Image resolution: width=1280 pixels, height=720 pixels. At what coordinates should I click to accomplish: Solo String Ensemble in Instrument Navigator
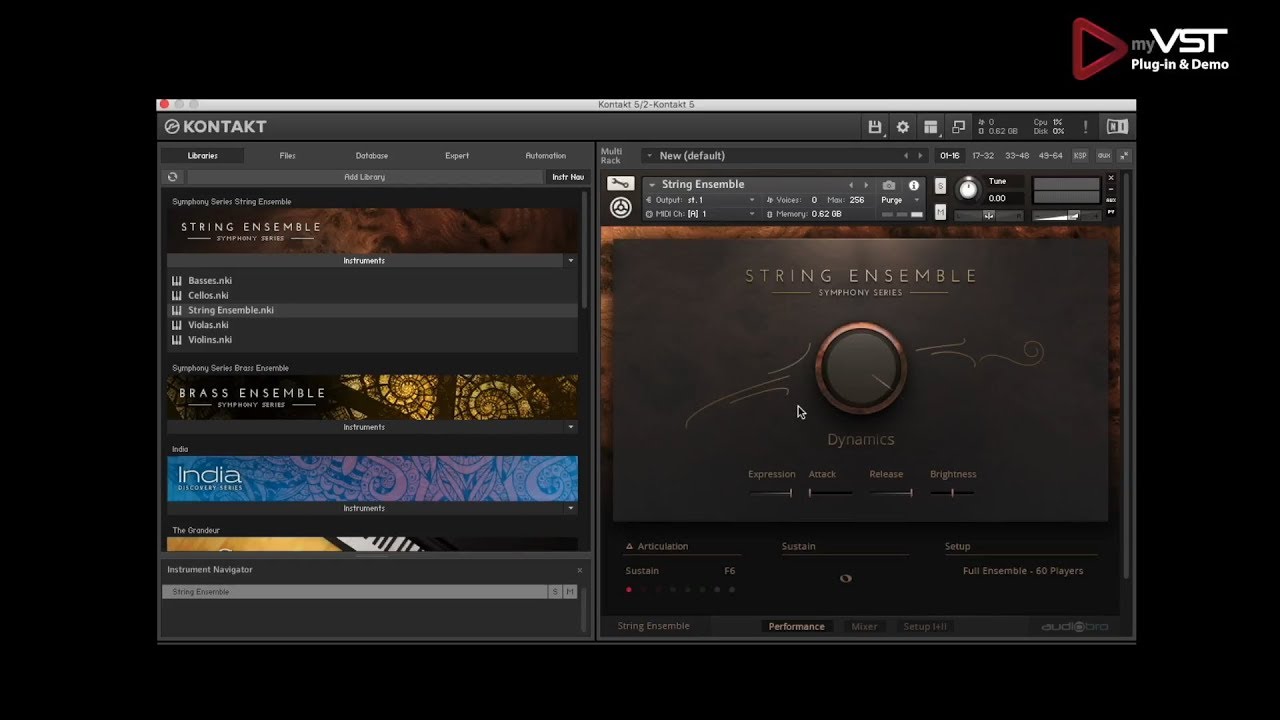click(x=555, y=592)
